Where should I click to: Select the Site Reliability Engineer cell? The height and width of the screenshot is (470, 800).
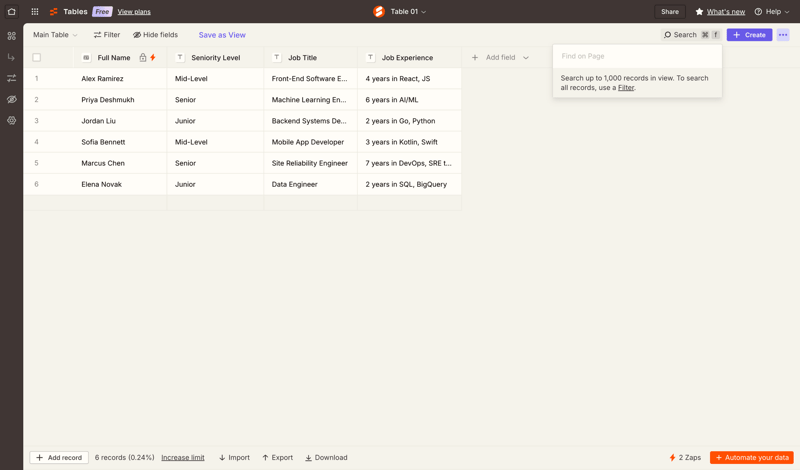pos(311,163)
